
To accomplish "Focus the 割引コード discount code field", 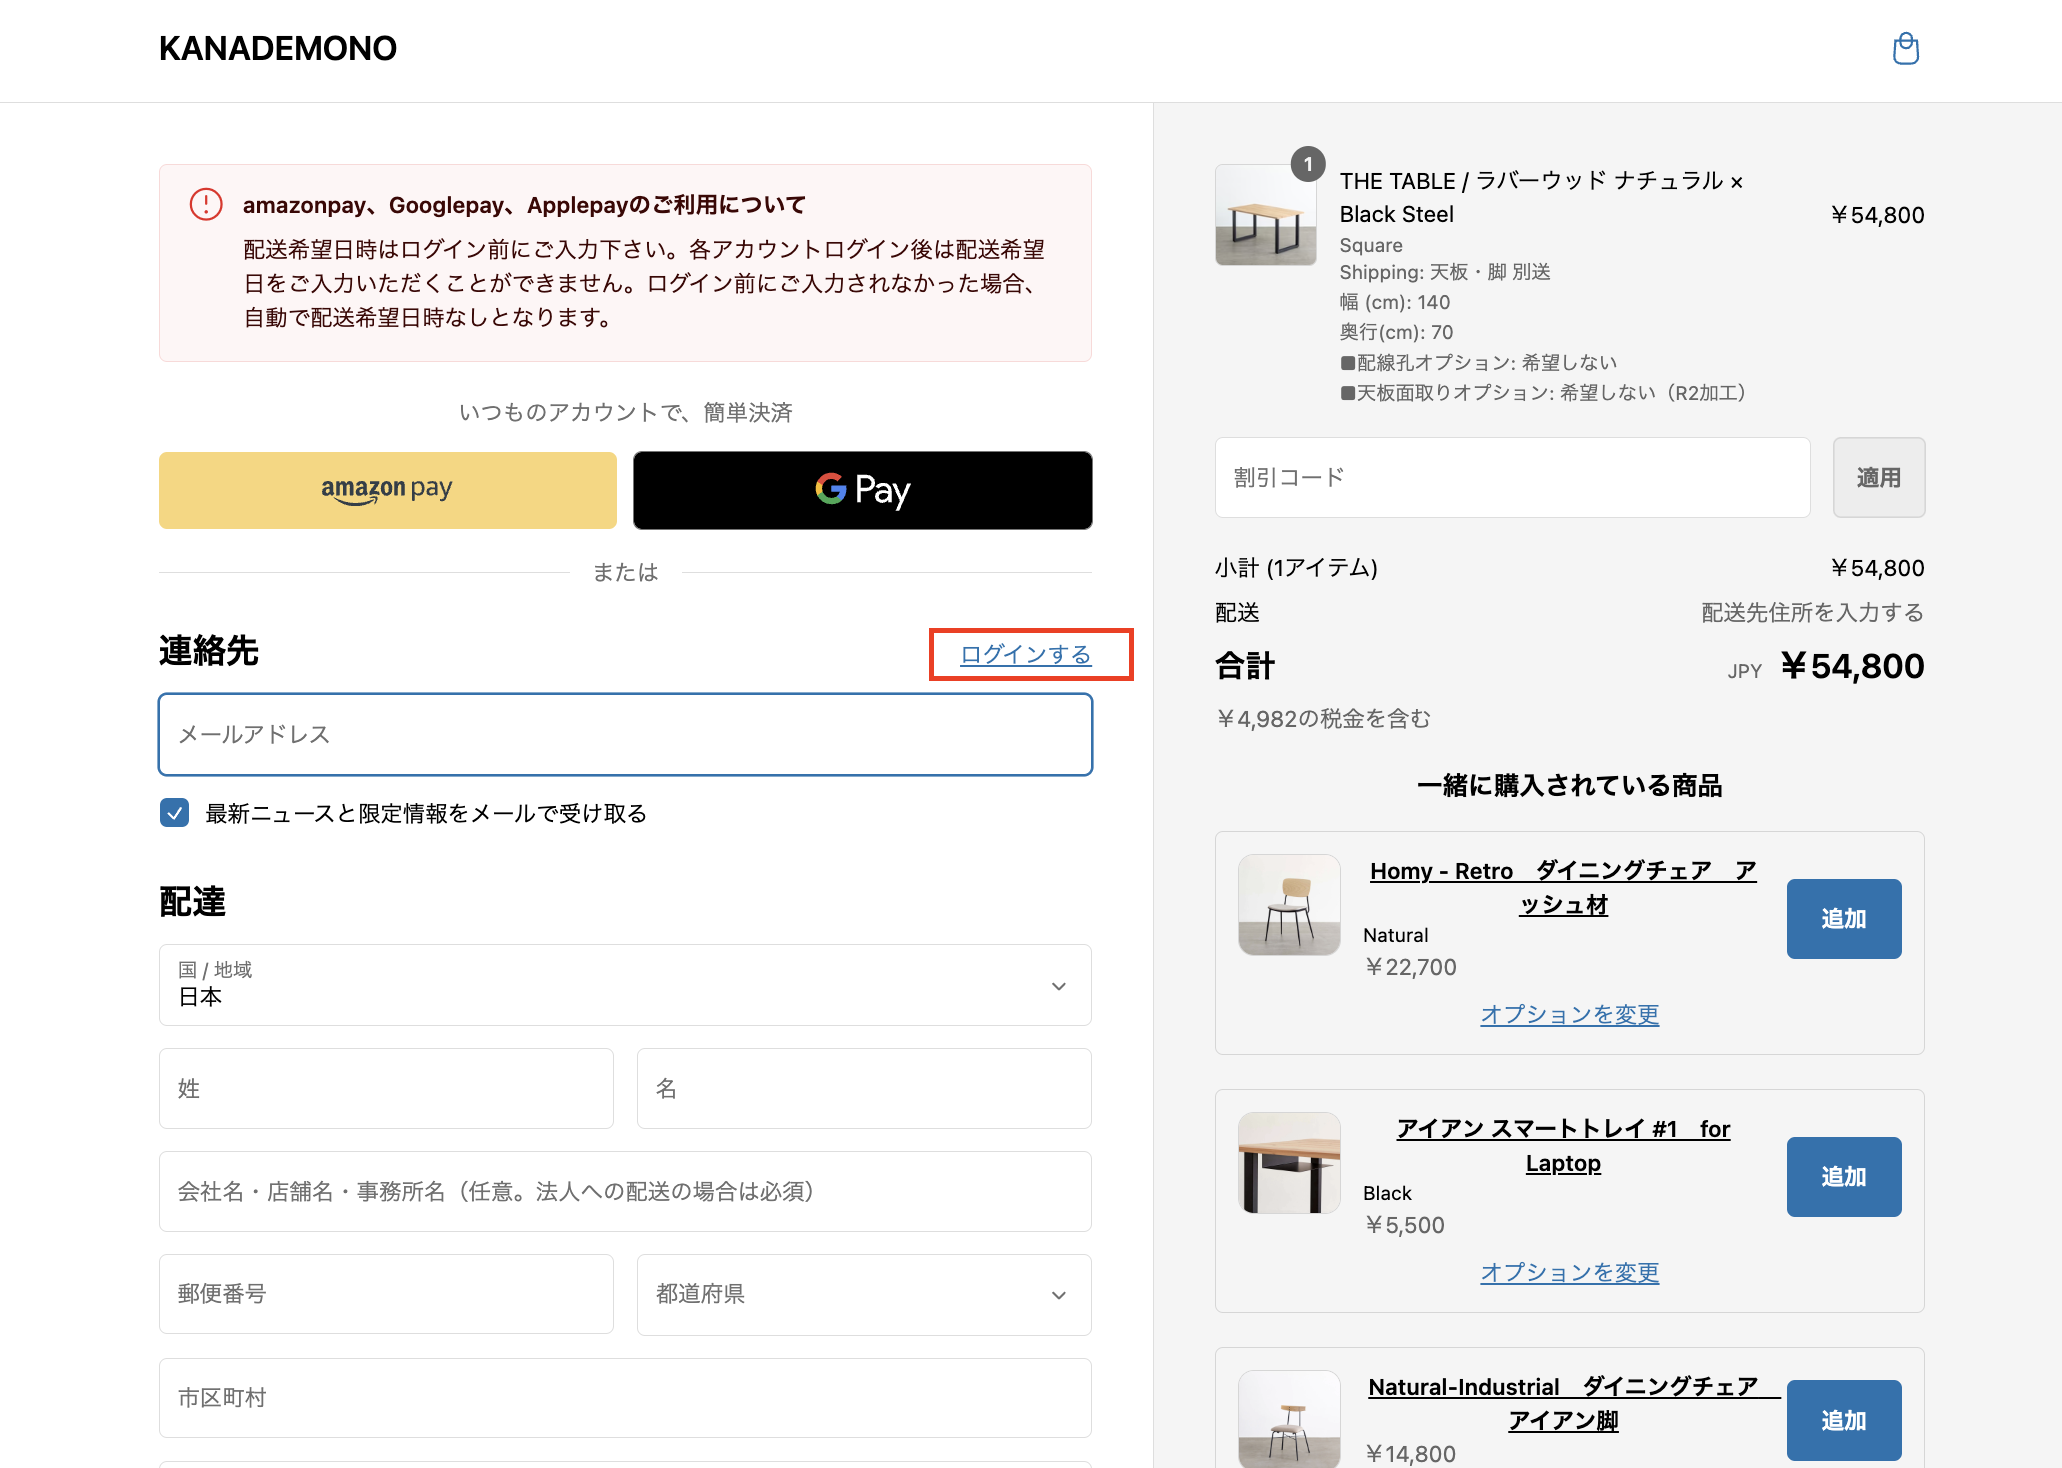I will click(1512, 478).
